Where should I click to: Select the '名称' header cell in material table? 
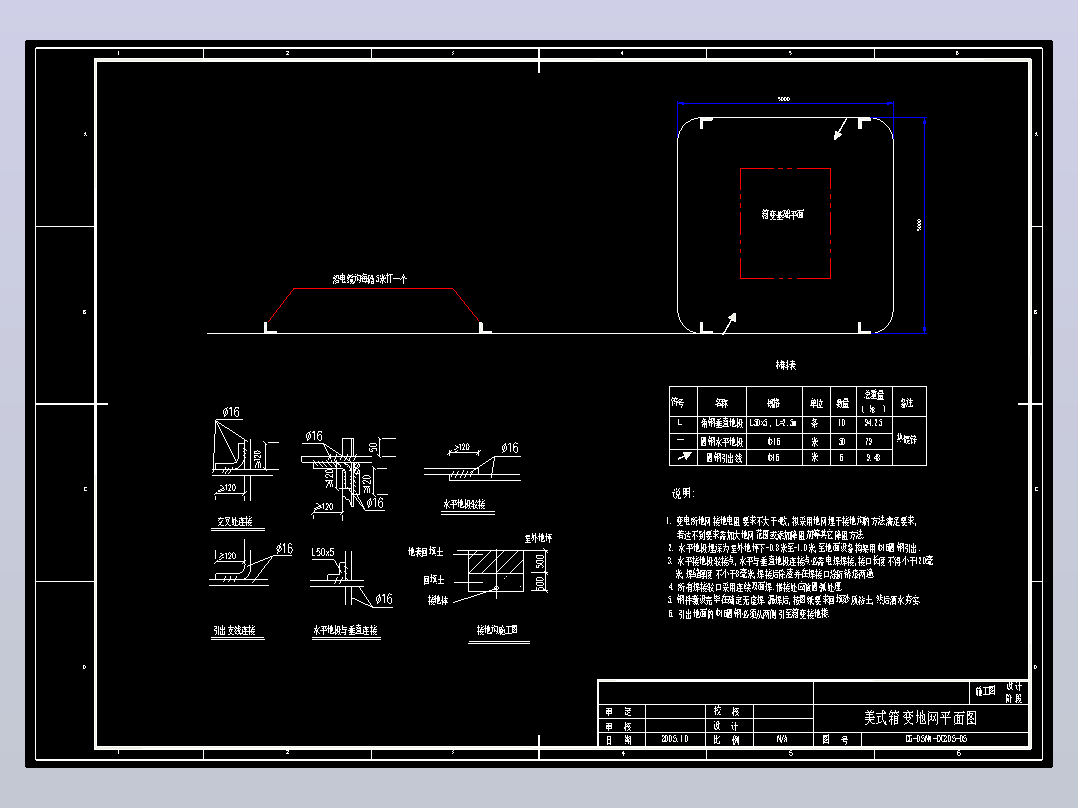coord(721,403)
